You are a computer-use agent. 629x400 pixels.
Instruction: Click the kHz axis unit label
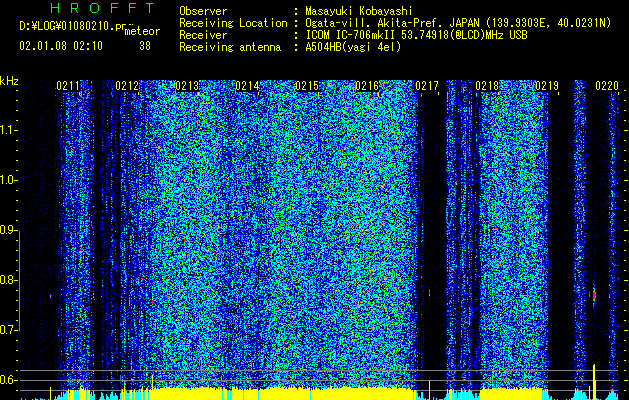click(x=9, y=81)
